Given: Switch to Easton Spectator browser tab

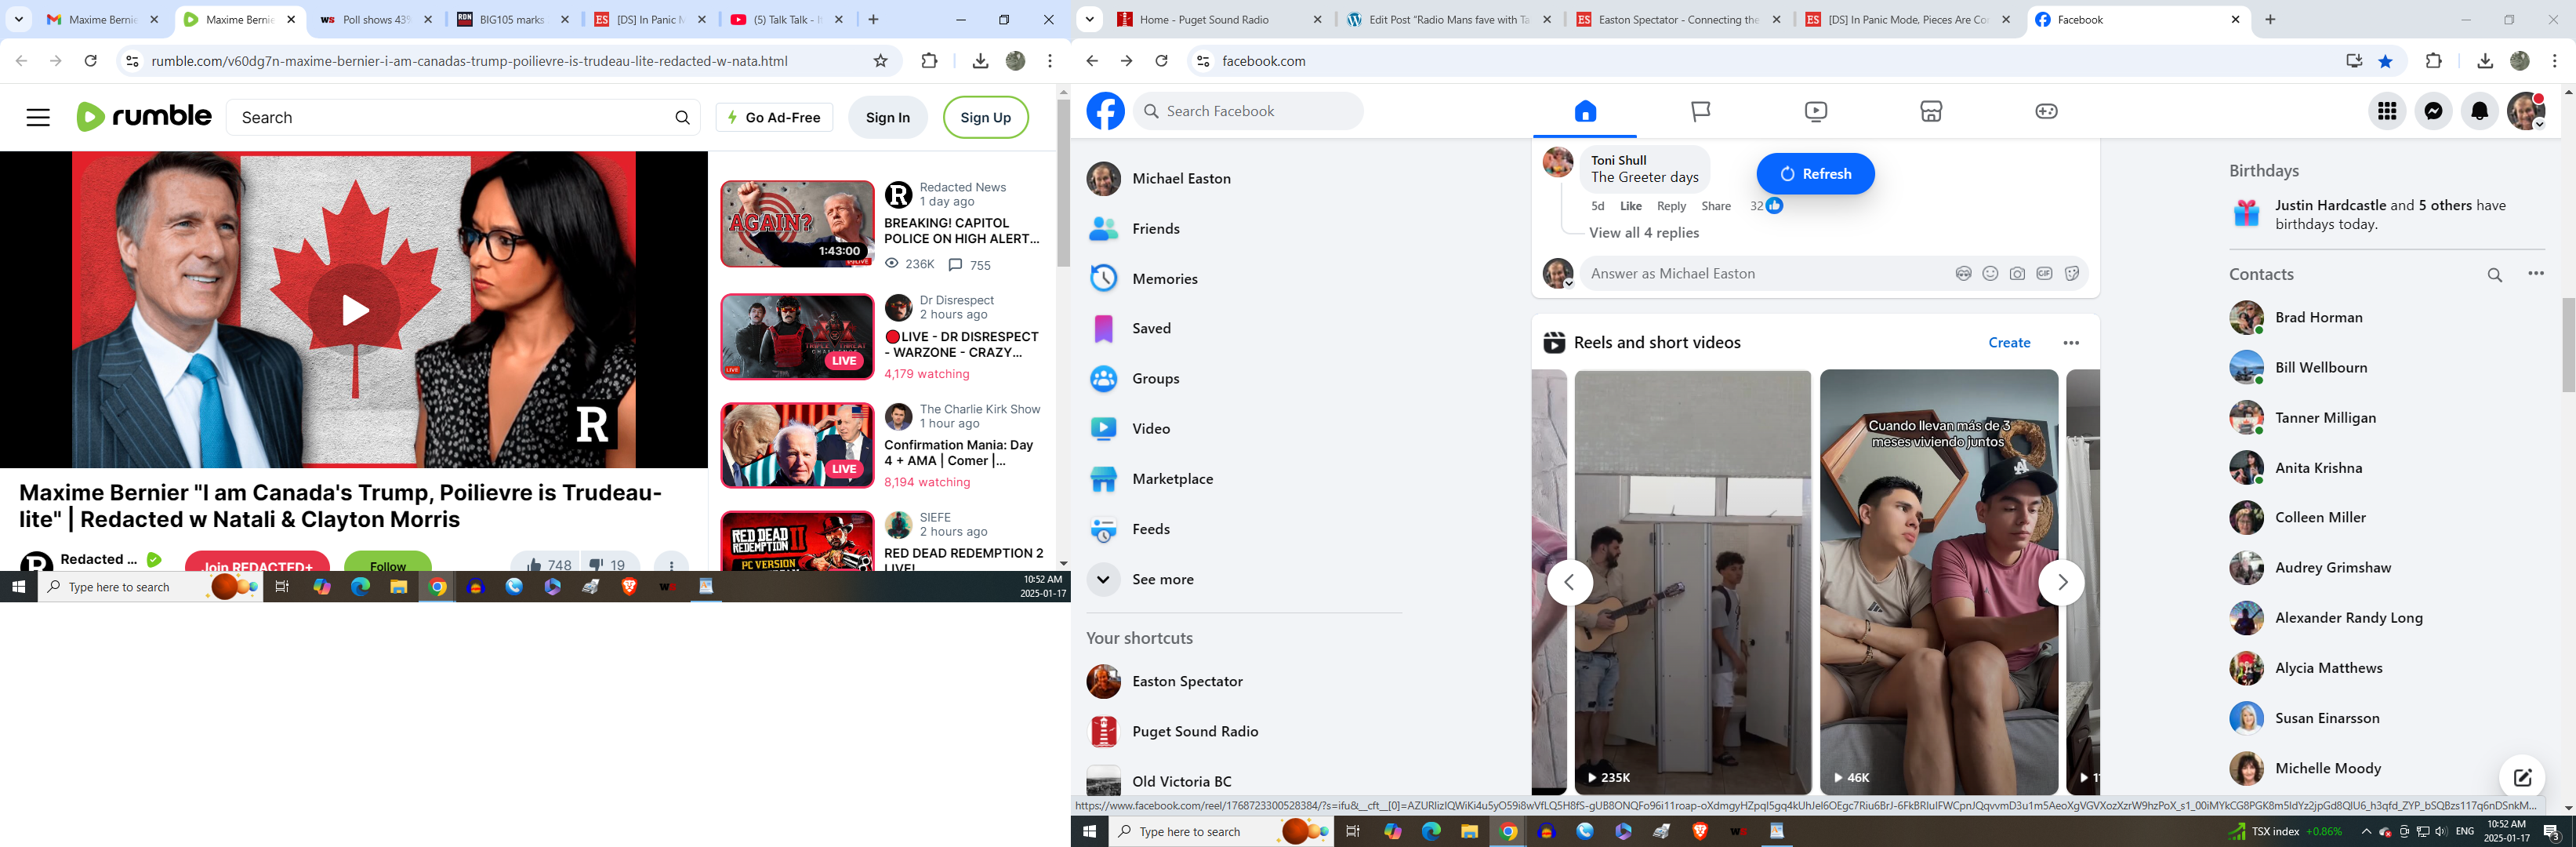Looking at the screenshot, I should tap(1677, 20).
